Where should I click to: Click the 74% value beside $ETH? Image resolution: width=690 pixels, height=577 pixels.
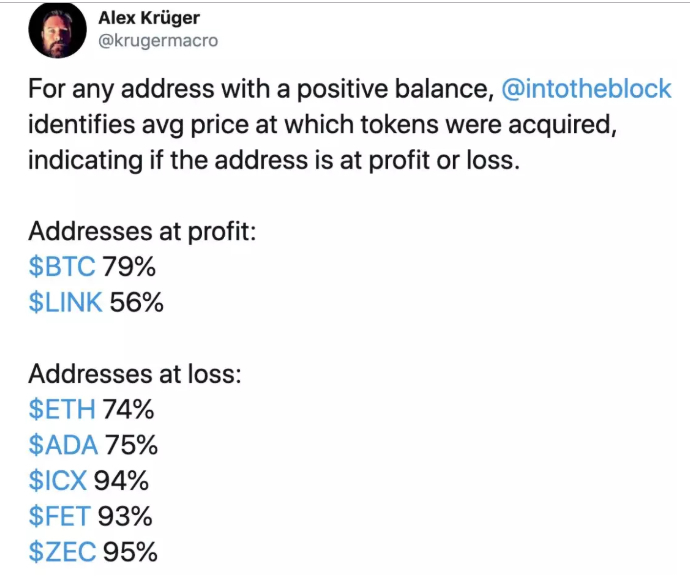(x=128, y=409)
